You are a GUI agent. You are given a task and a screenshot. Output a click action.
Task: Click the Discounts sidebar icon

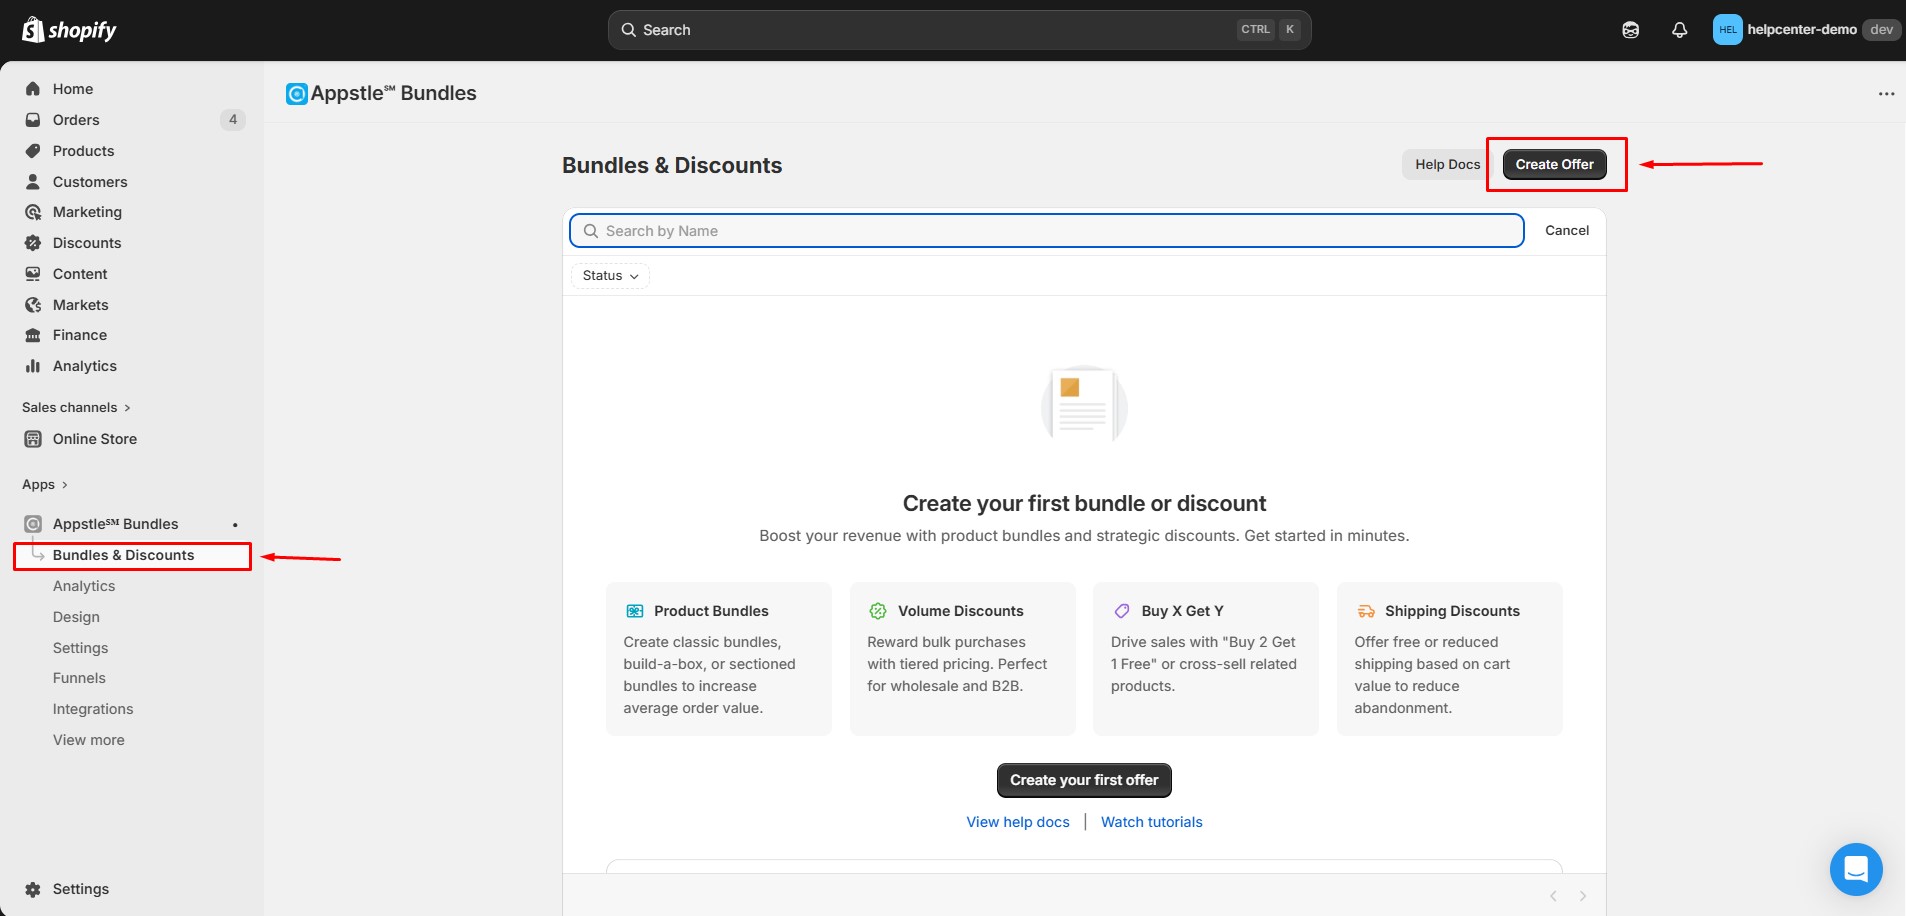tap(33, 242)
